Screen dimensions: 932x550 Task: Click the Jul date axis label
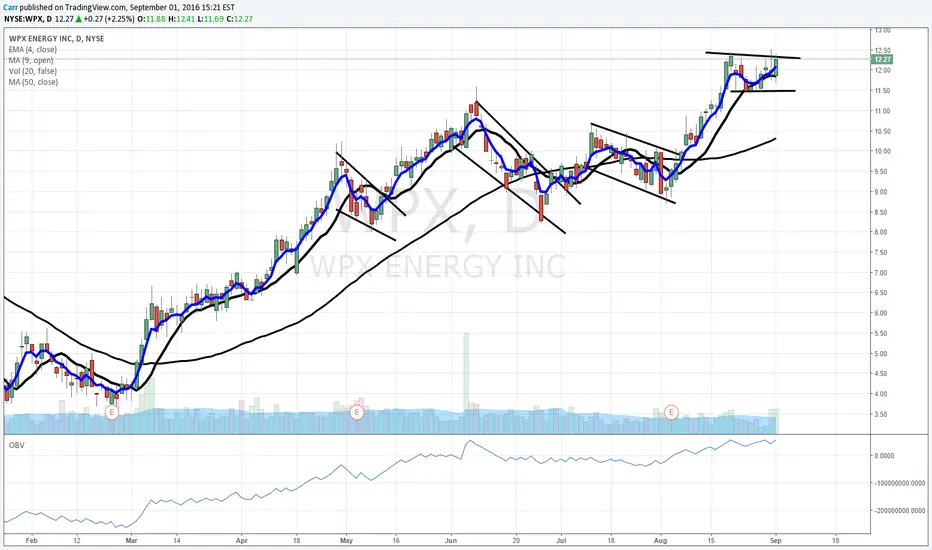[x=561, y=541]
